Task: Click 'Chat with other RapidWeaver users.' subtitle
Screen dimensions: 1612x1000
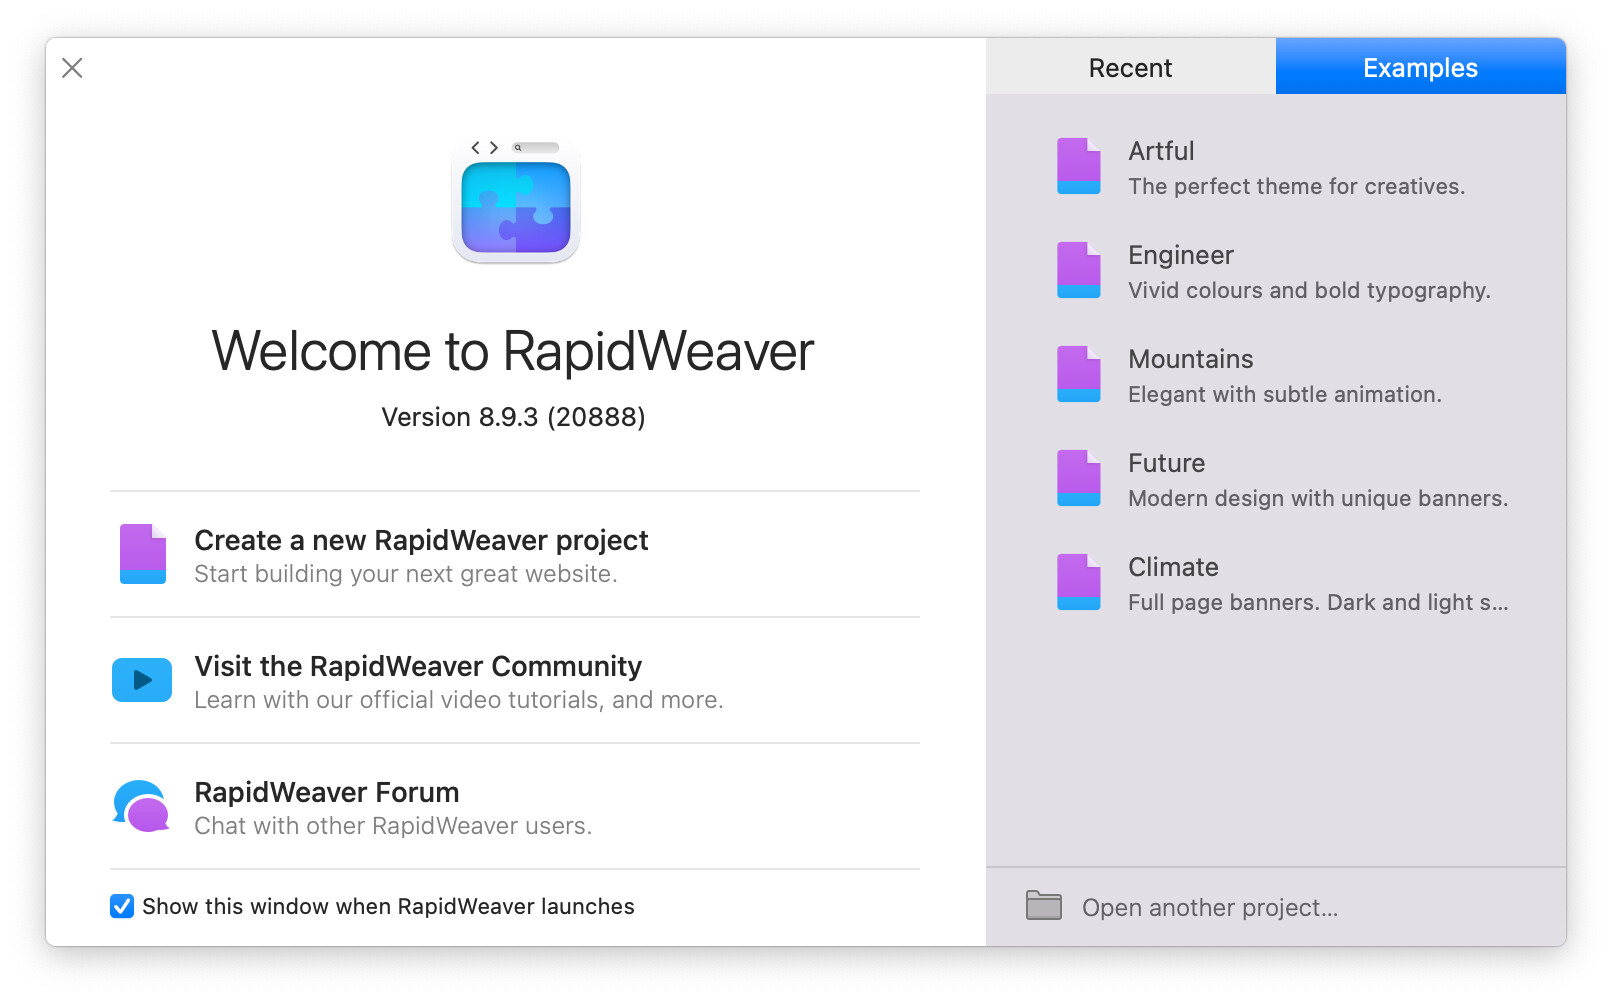Action: (393, 826)
